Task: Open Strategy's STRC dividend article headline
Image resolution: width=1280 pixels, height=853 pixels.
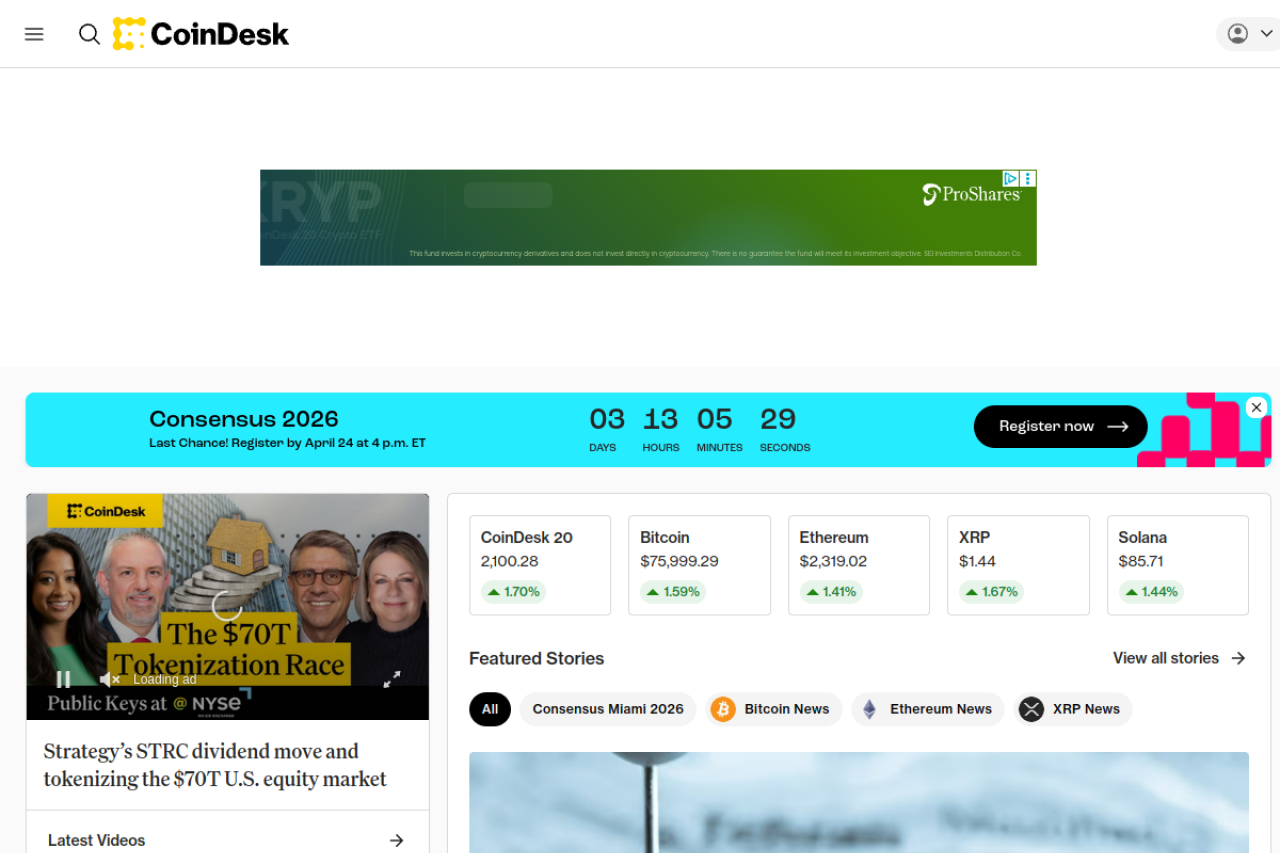Action: 215,765
